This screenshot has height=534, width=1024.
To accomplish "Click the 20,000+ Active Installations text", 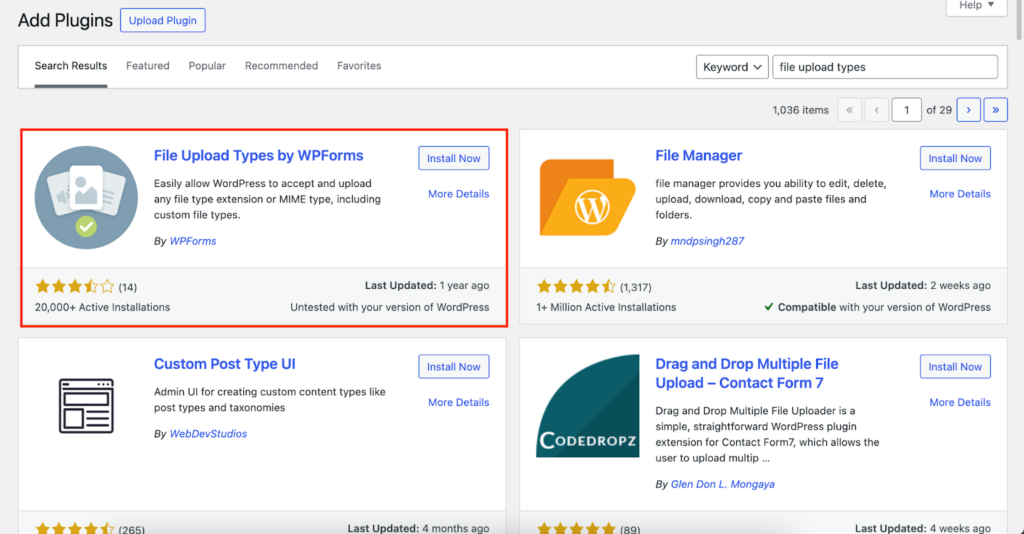I will pos(103,307).
